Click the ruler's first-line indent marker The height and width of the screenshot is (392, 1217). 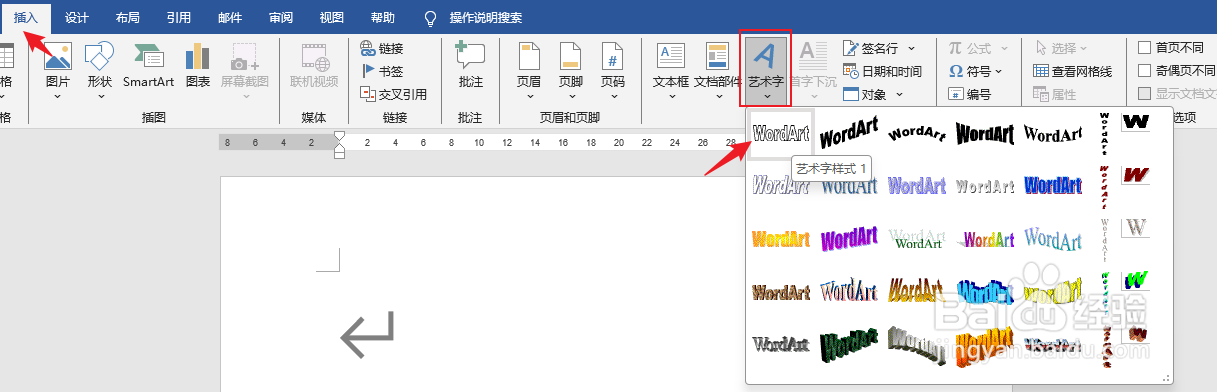[x=339, y=136]
